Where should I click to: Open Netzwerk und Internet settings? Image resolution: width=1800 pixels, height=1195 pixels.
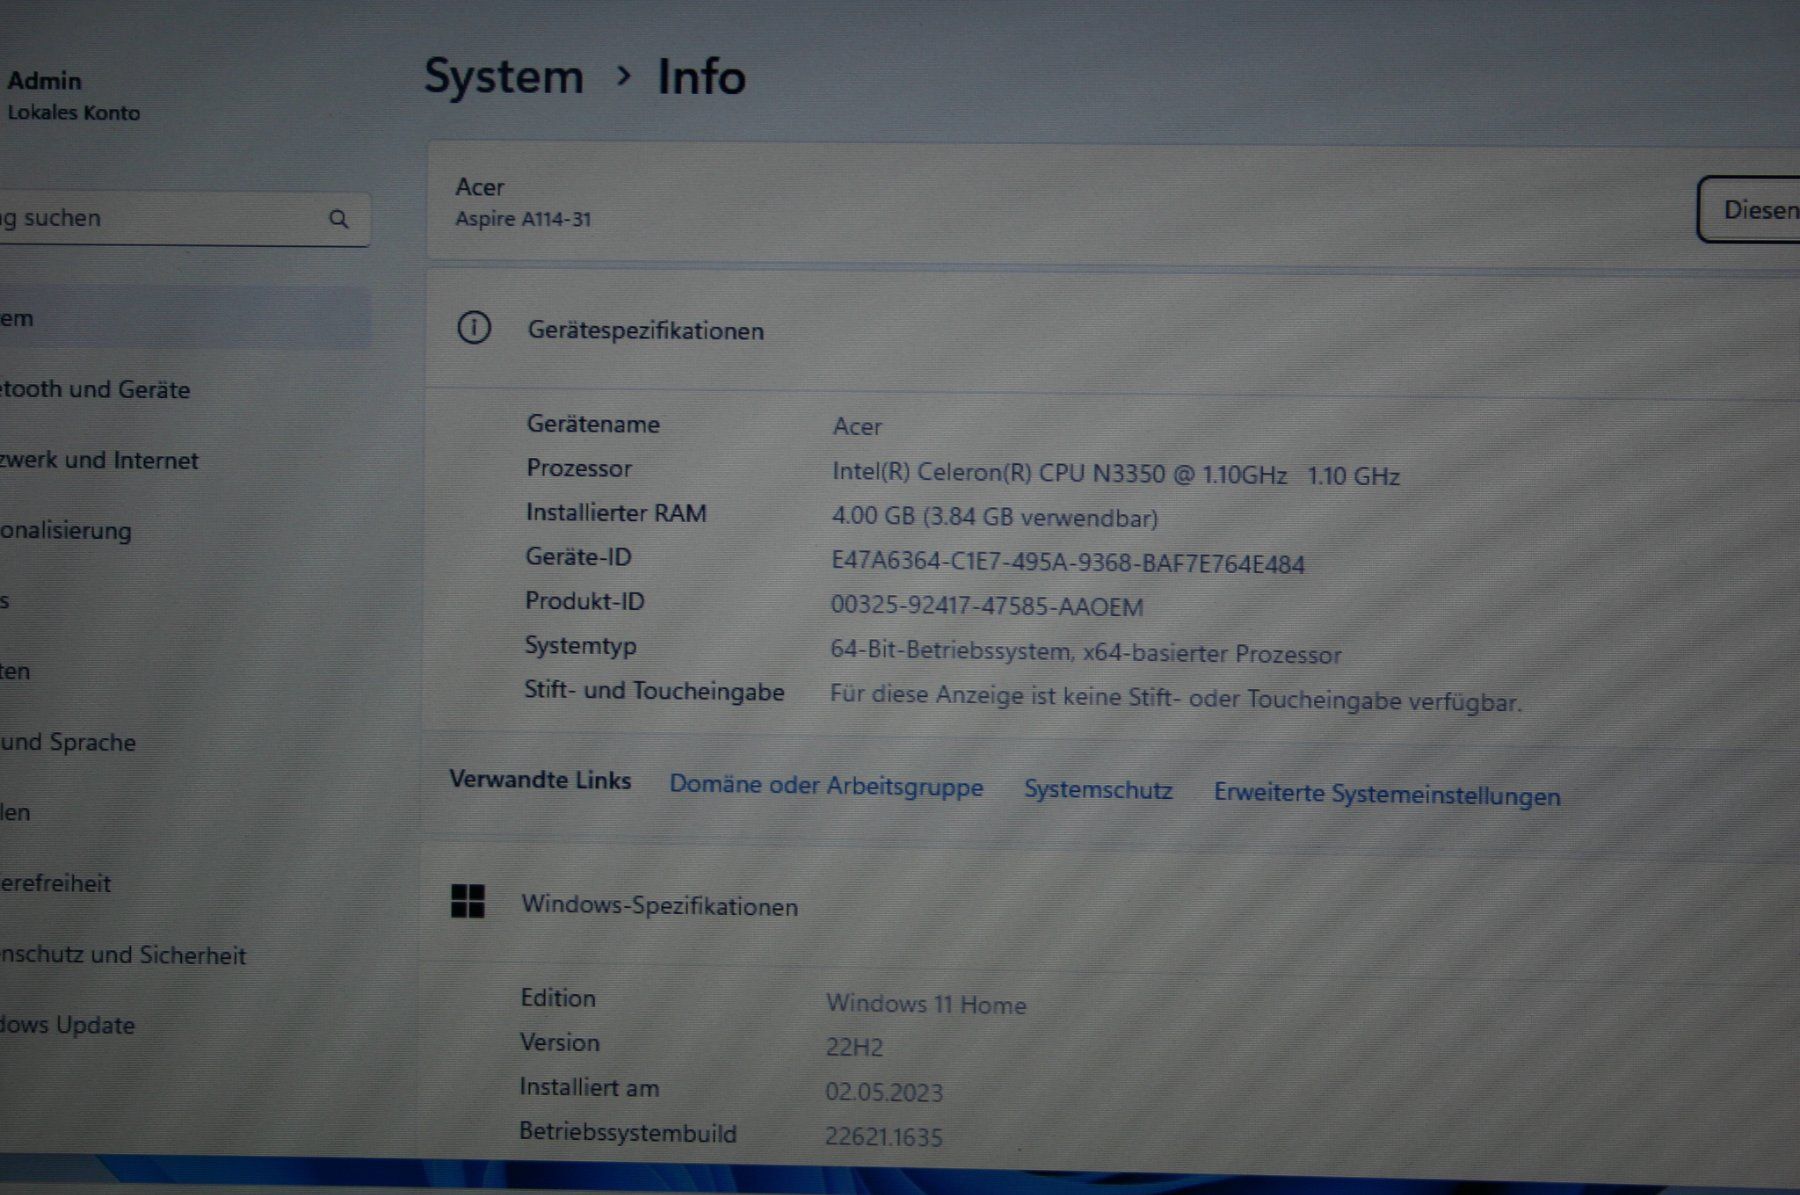coord(99,460)
